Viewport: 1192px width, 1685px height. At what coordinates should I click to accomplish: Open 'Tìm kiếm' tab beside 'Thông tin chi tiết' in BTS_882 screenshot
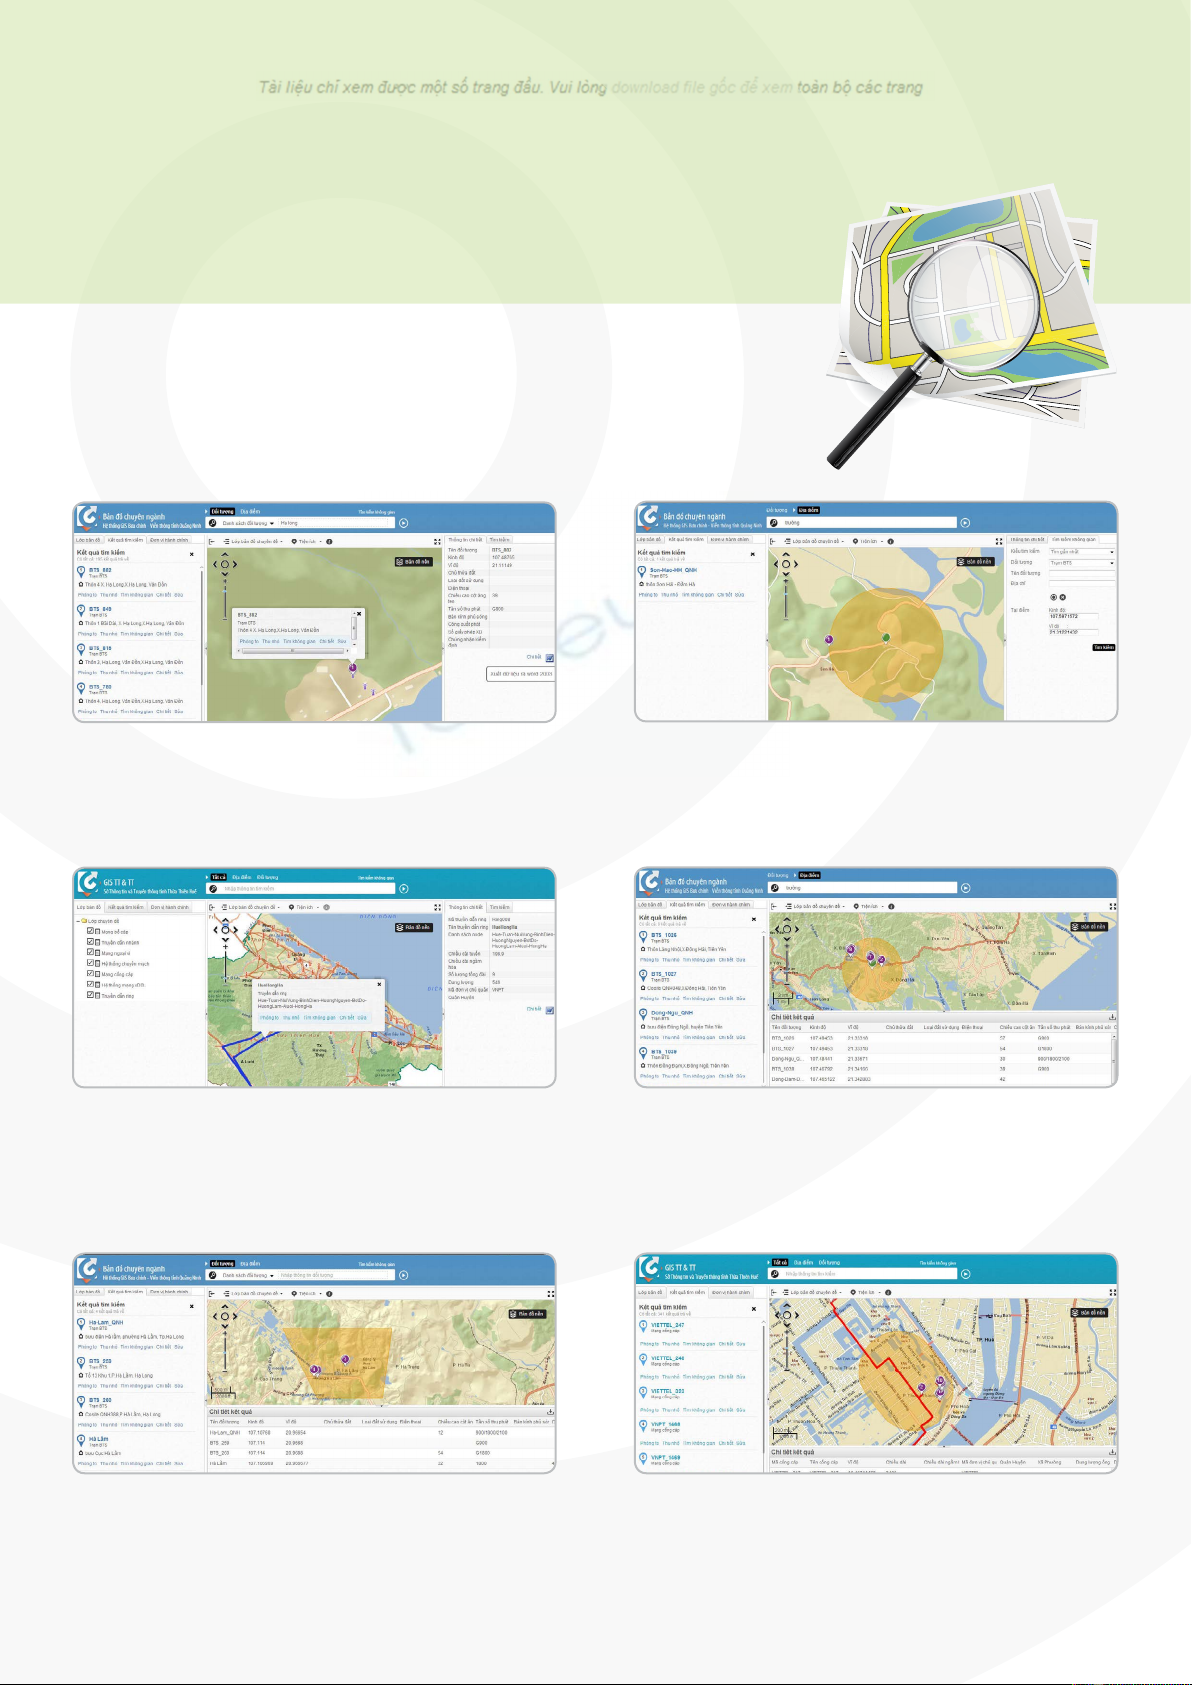[500, 540]
